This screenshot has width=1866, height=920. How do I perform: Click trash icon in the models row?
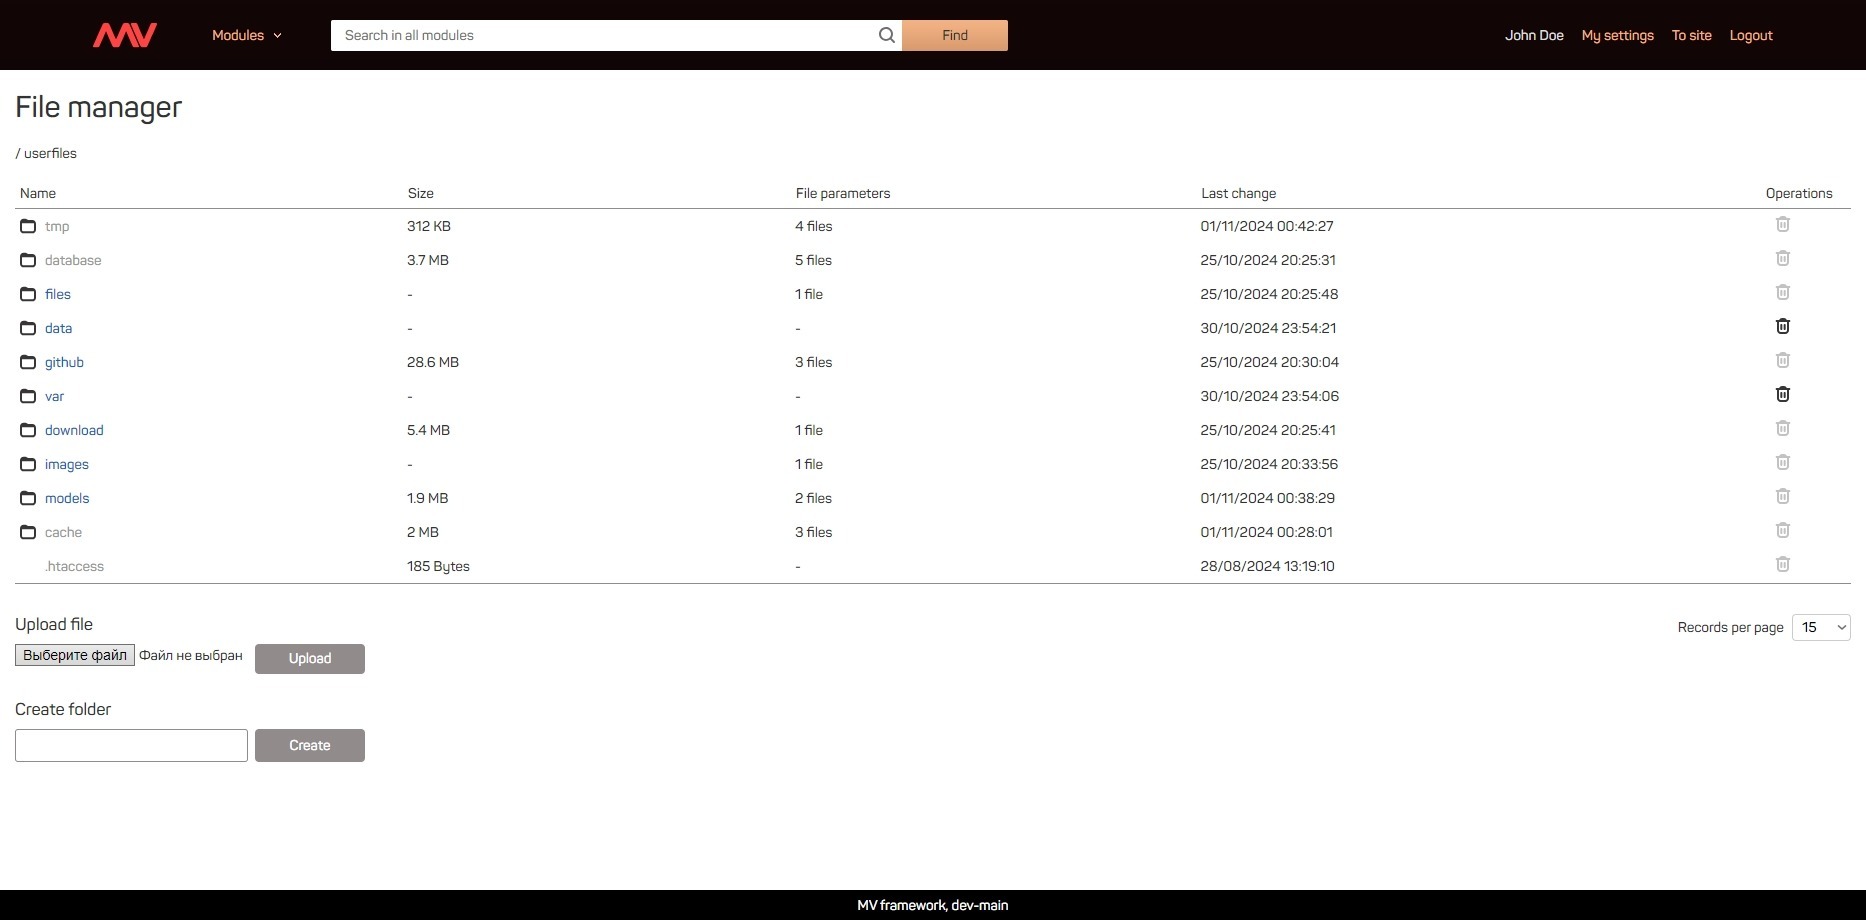[1782, 497]
